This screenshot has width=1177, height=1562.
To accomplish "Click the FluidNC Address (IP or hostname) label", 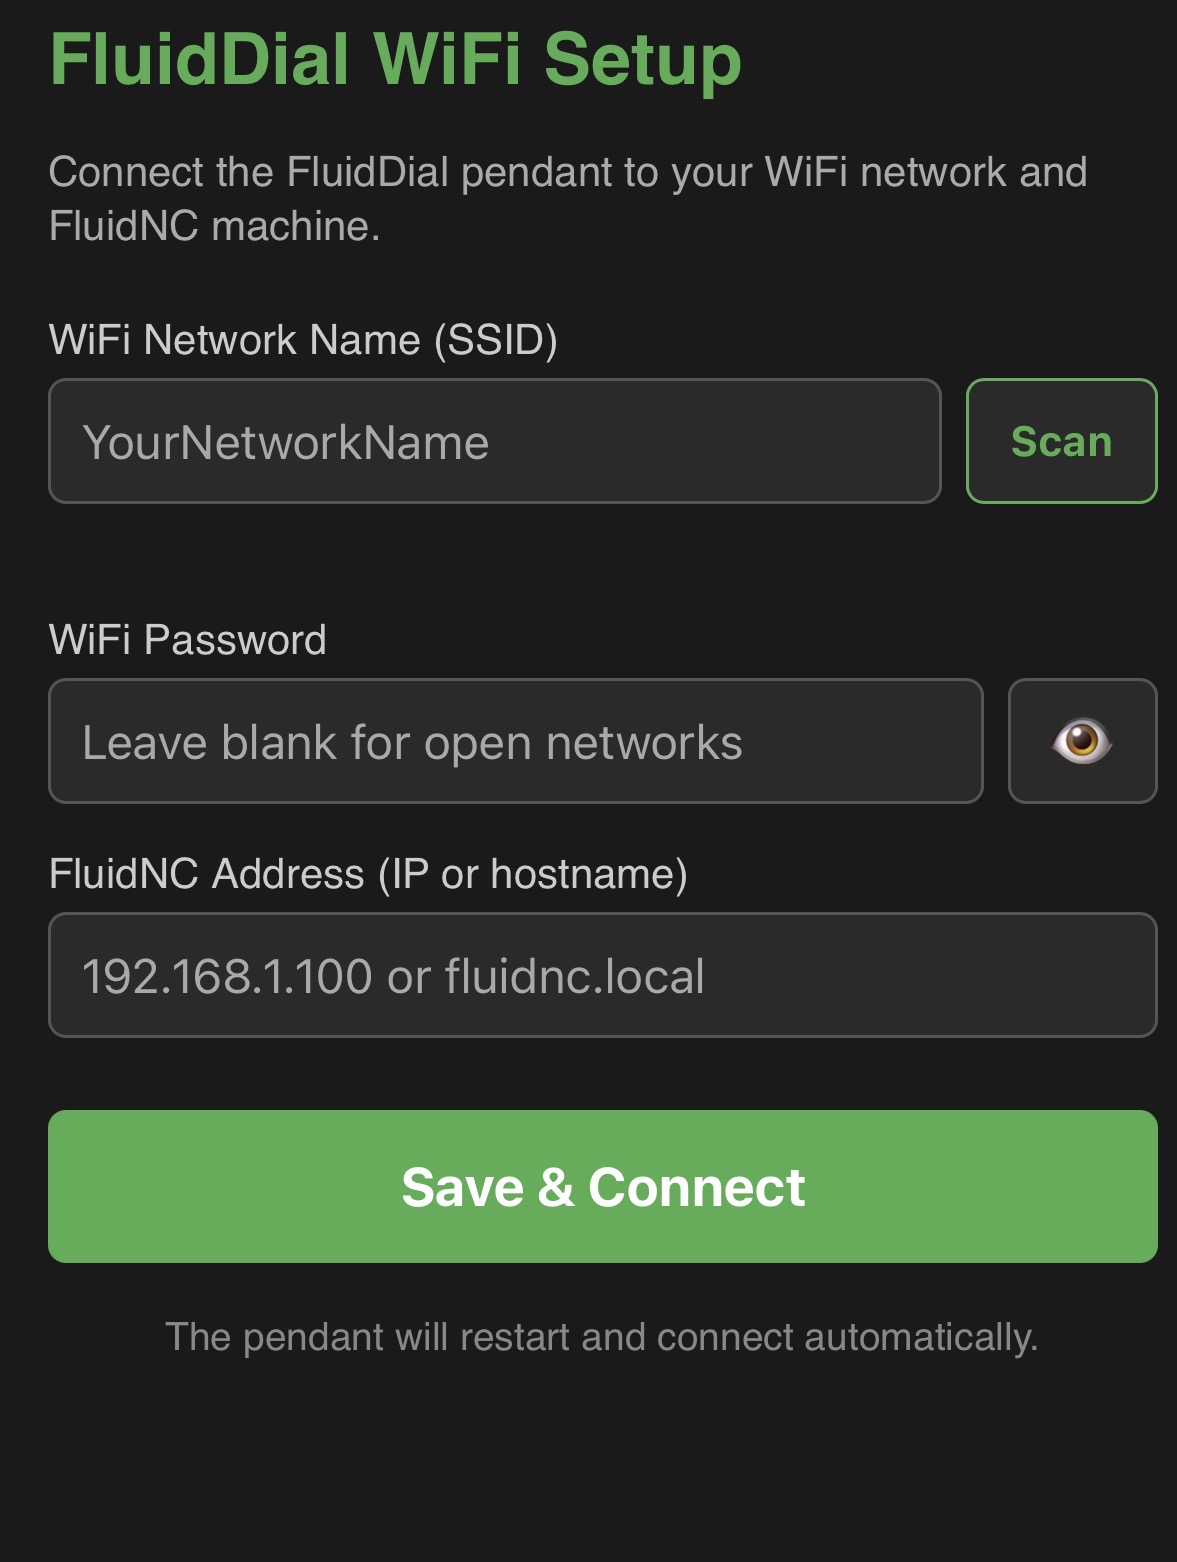I will click(x=368, y=874).
